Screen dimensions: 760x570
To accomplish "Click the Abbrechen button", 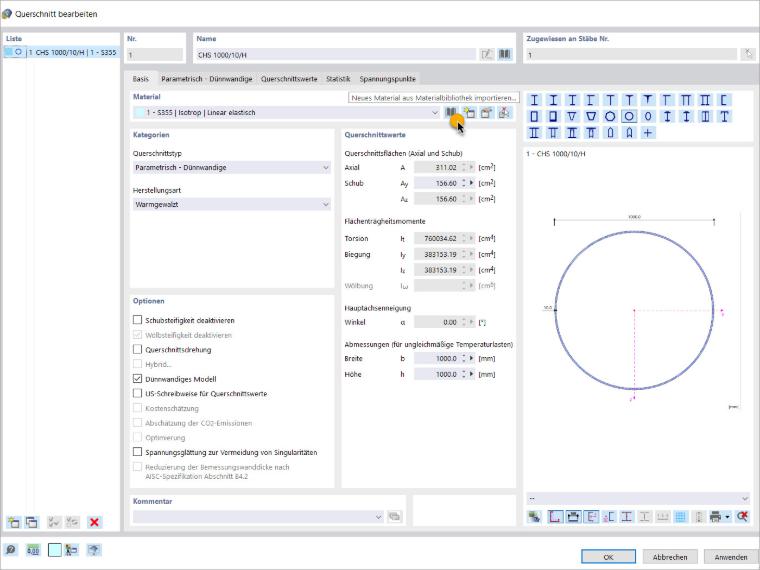I will 670,557.
